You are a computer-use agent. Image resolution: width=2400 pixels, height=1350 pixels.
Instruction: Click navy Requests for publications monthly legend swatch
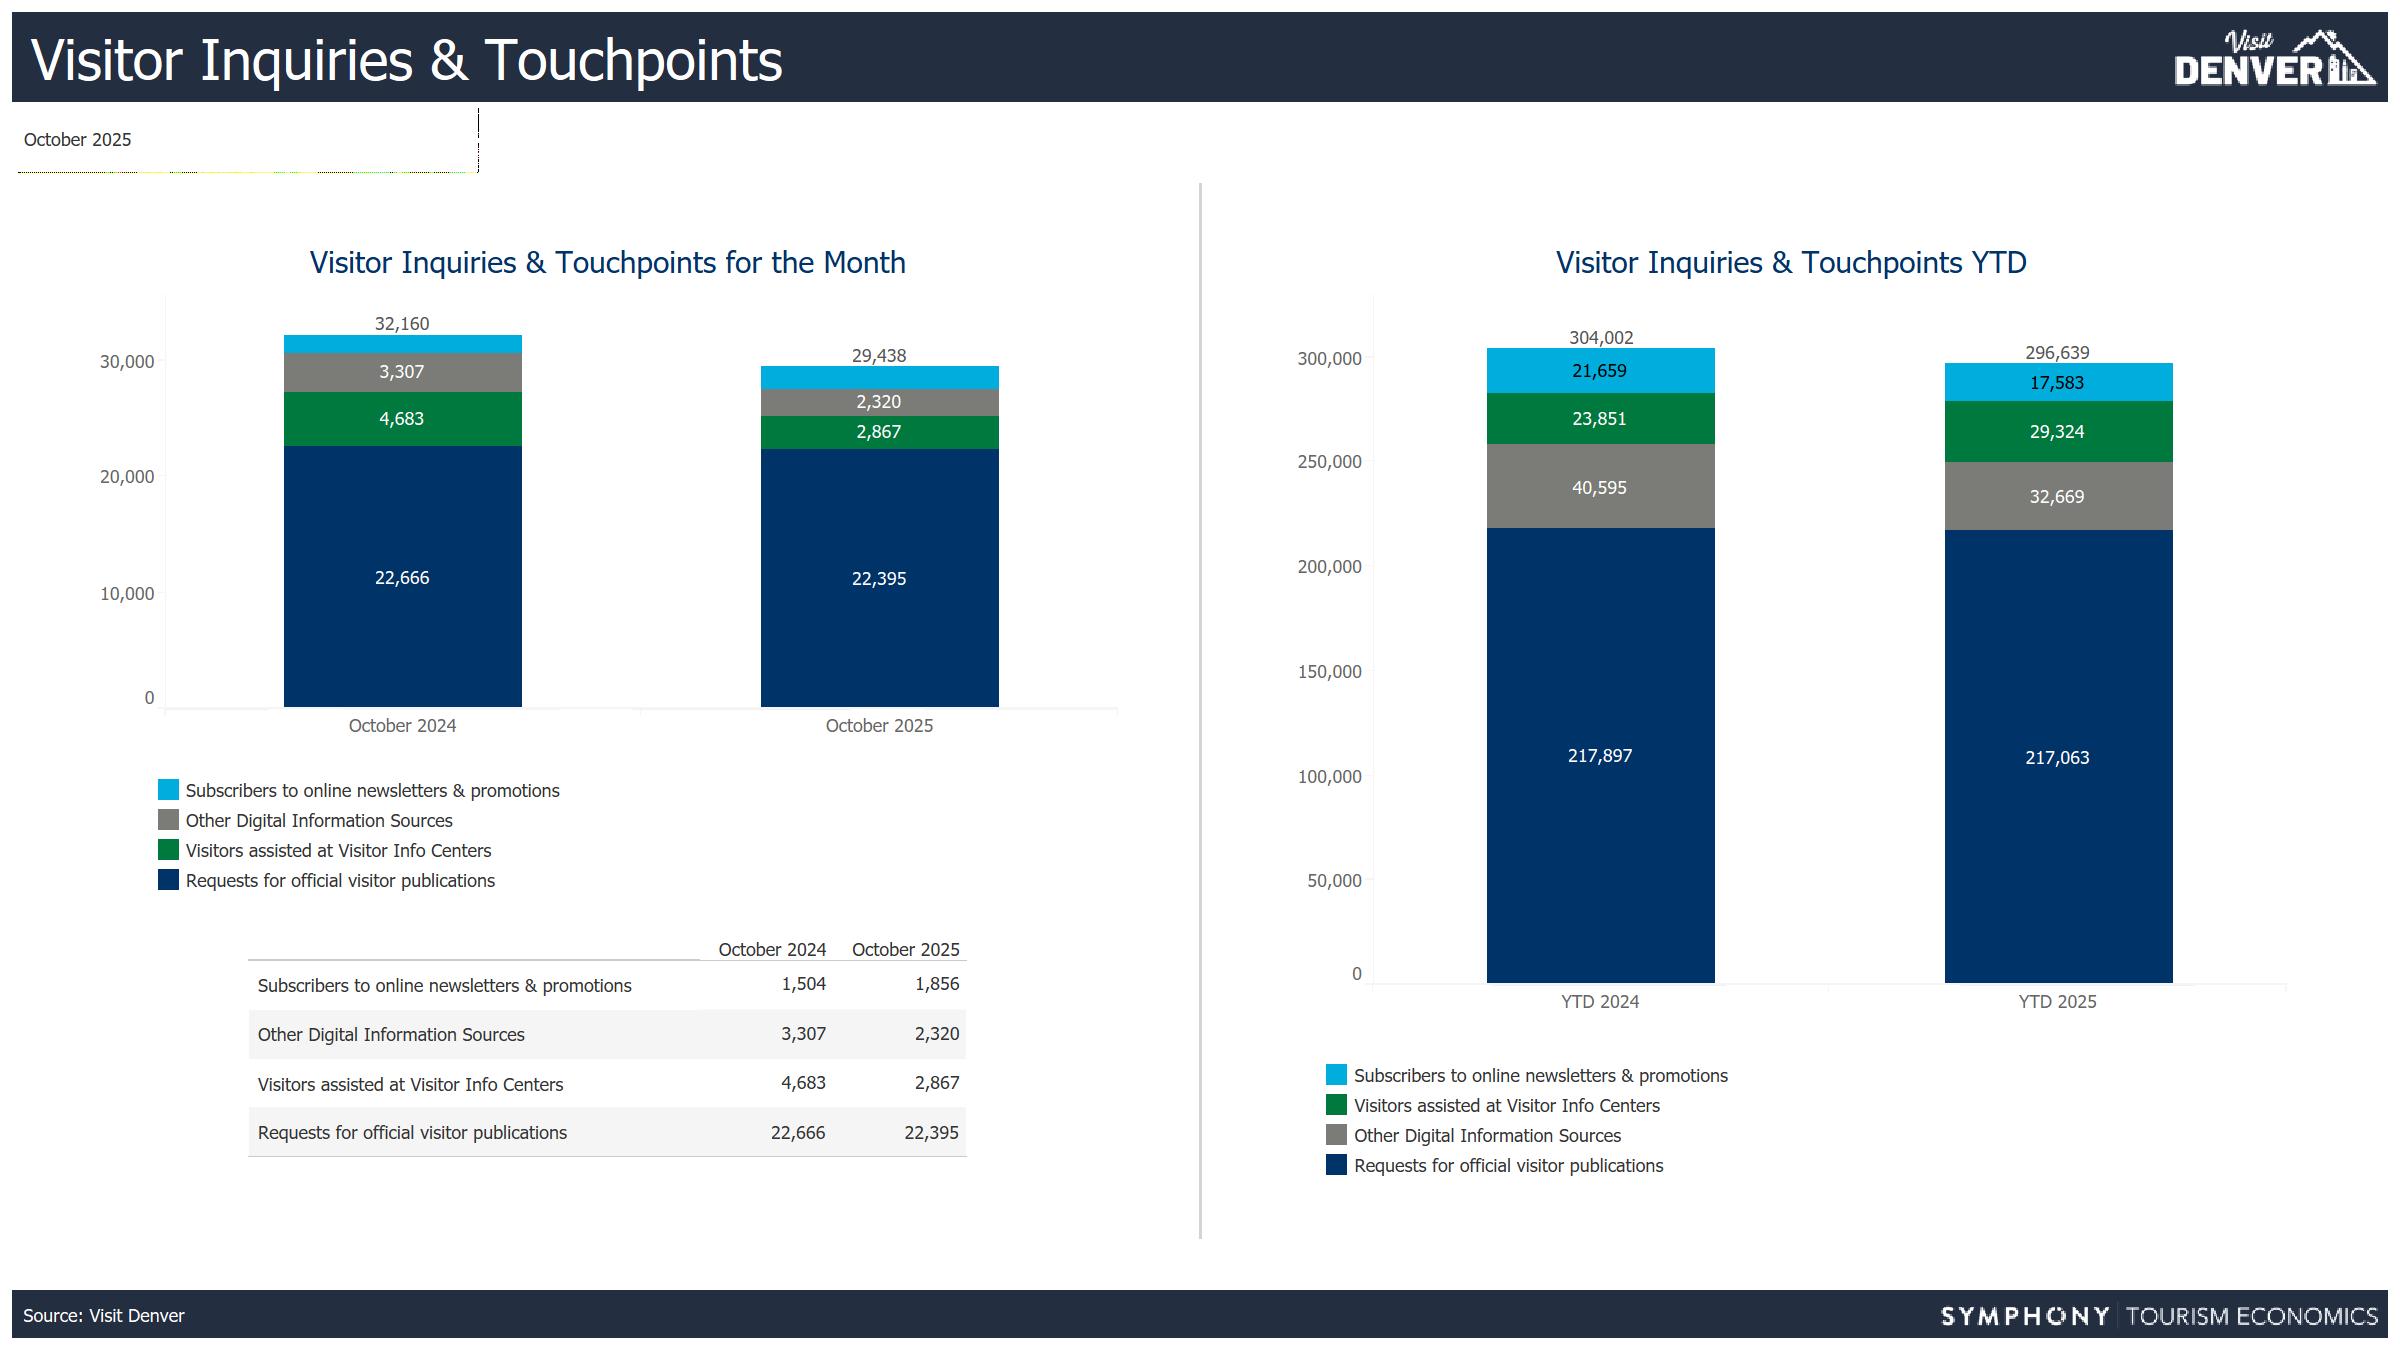pyautogui.click(x=168, y=880)
